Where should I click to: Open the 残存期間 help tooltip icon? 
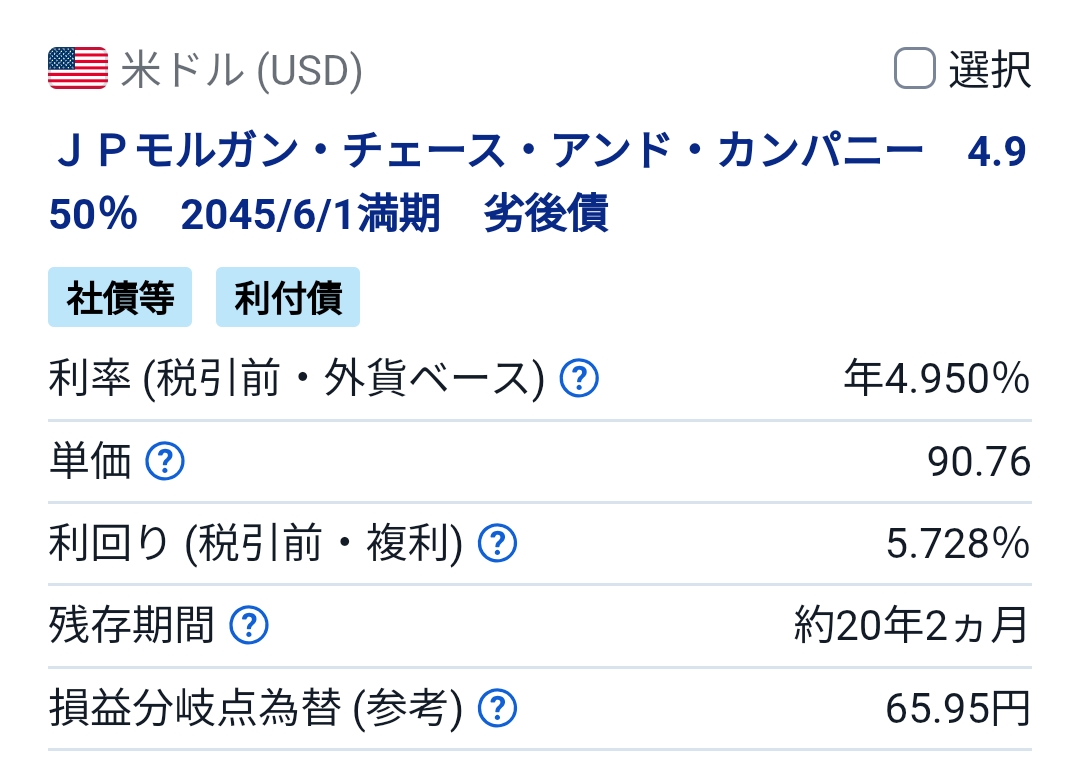[249, 627]
